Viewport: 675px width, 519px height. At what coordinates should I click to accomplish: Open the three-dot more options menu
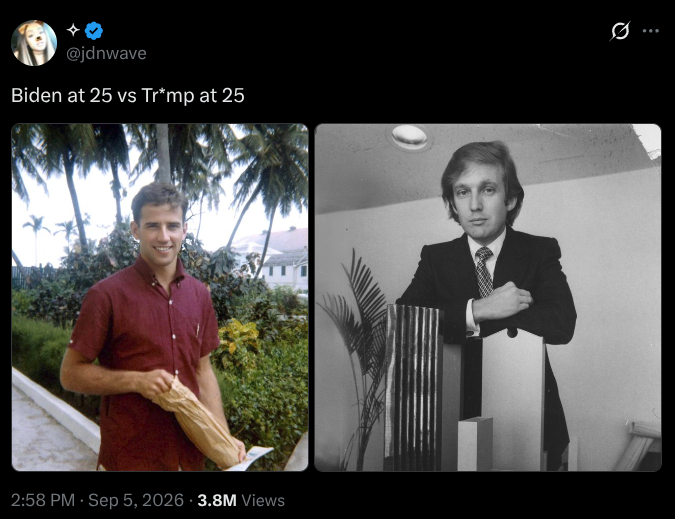point(650,31)
